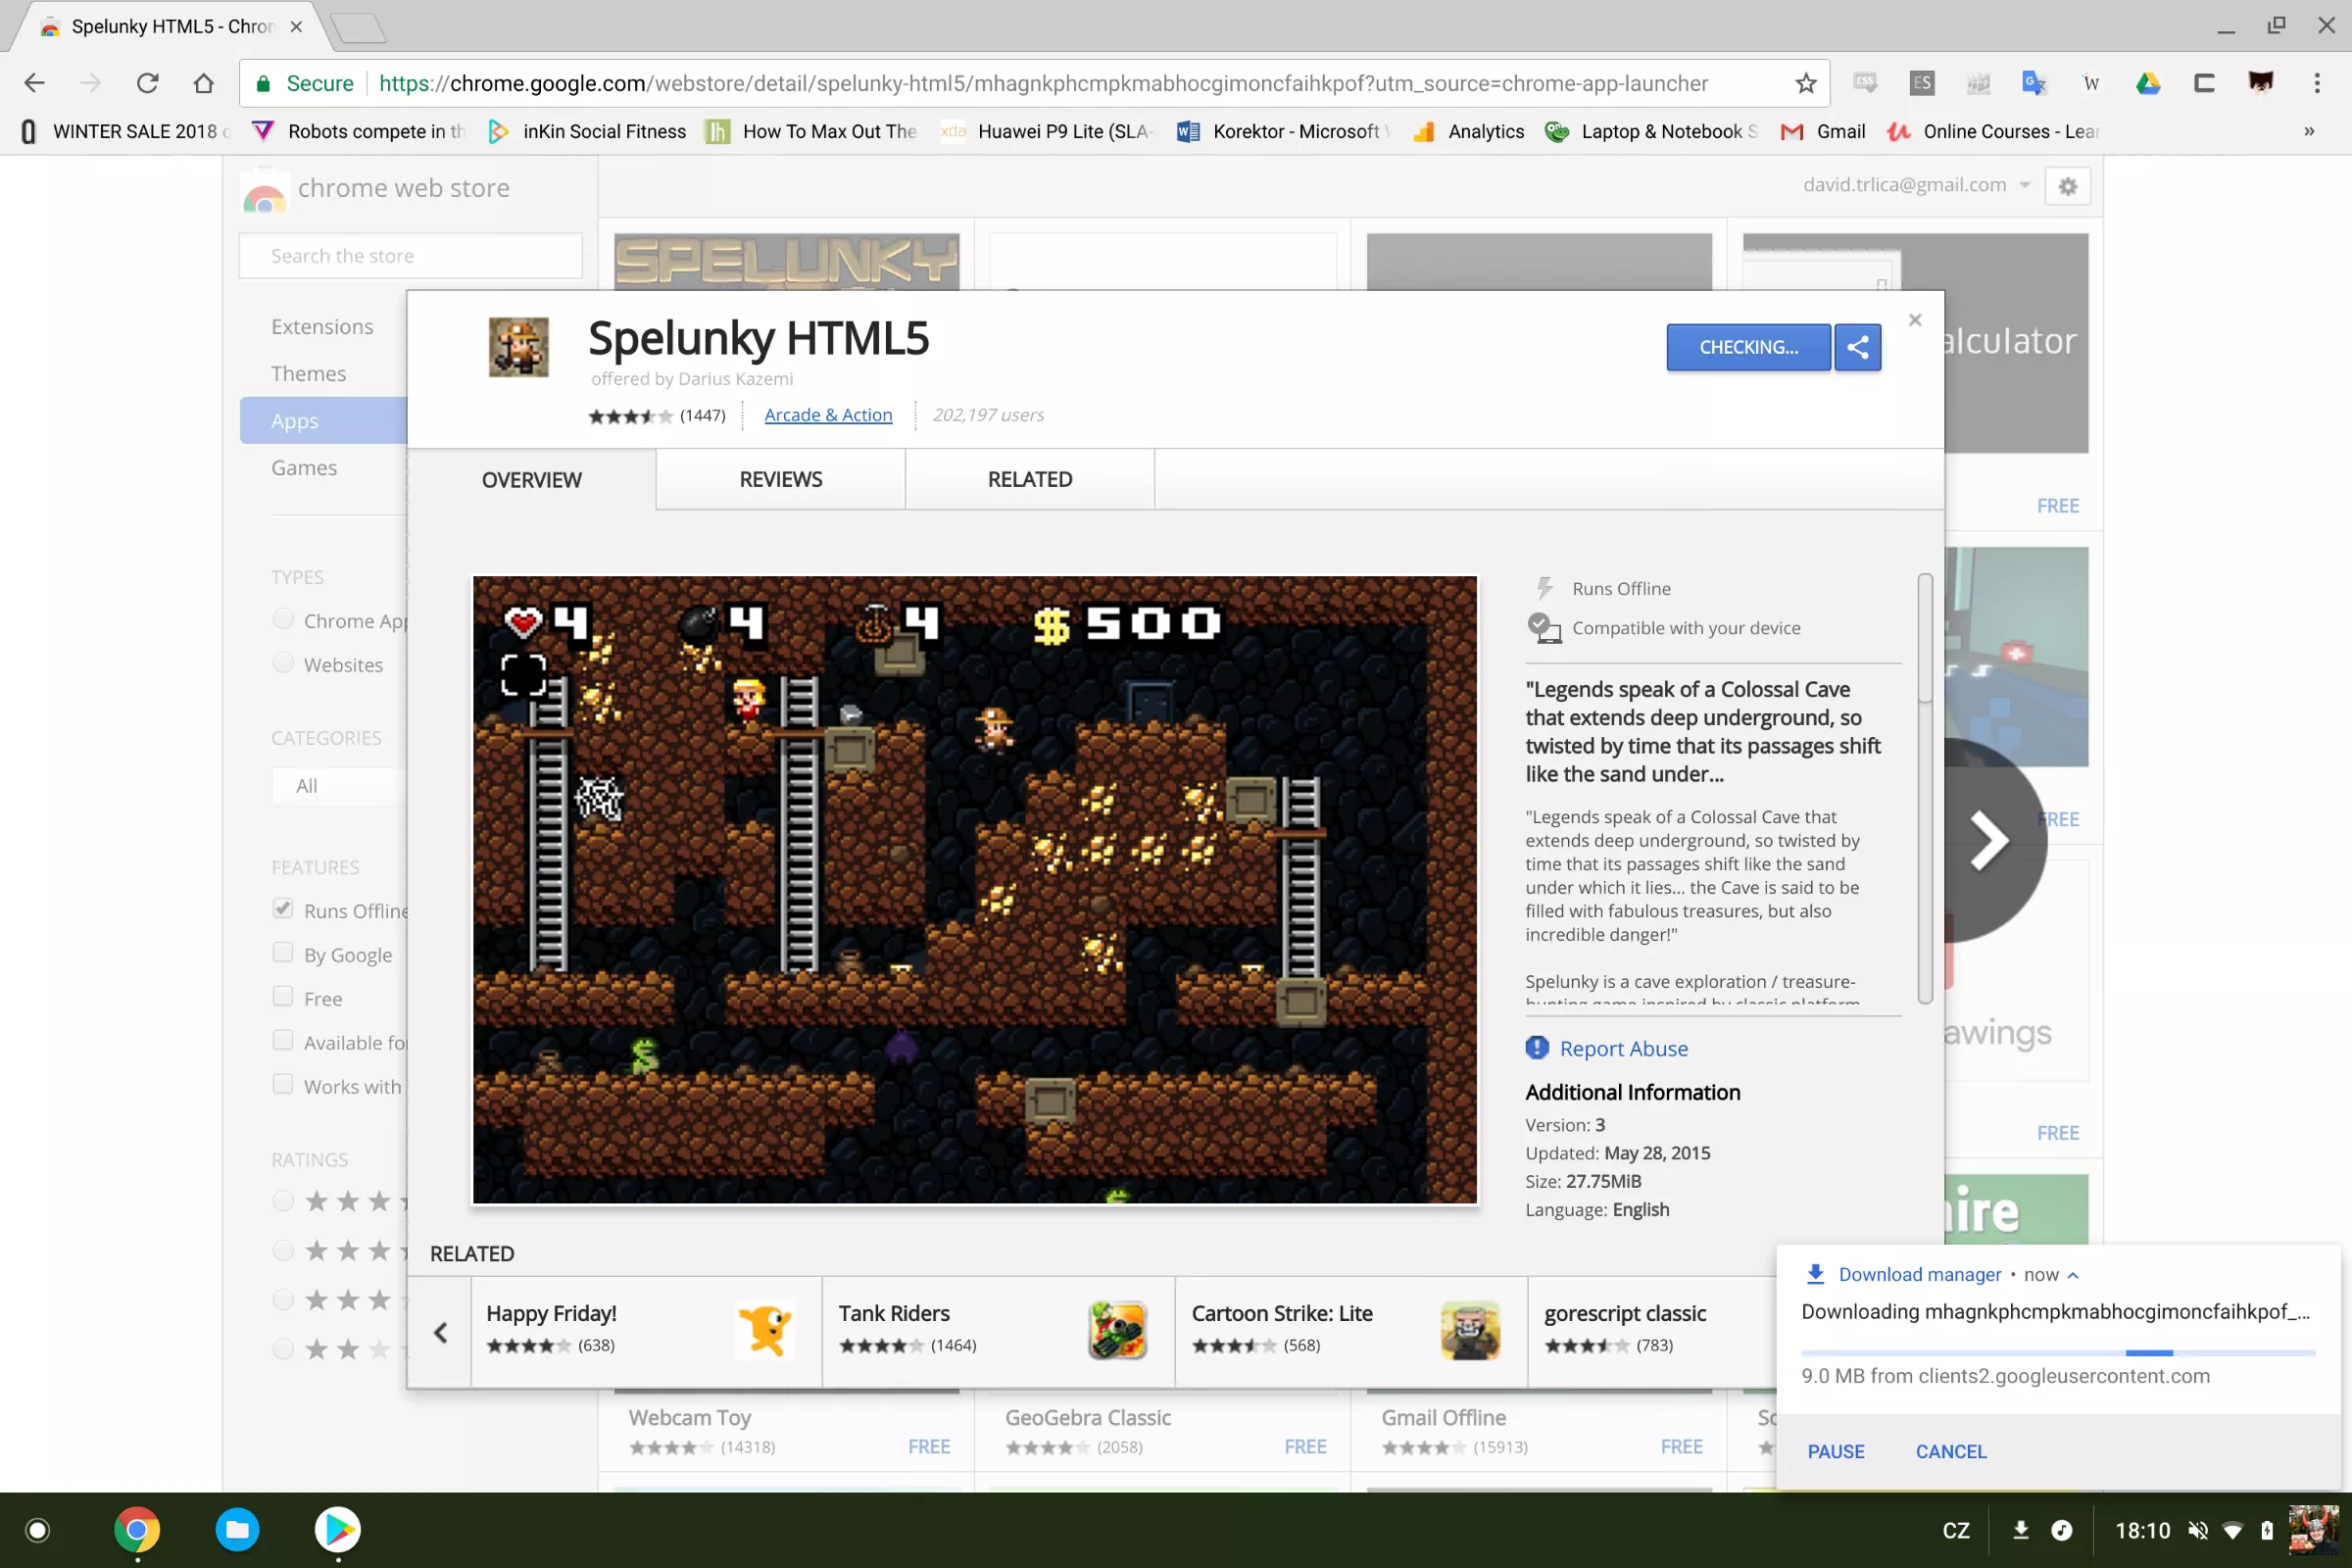
Task: Show more bookmarks with the overflow chevron
Action: (2309, 131)
